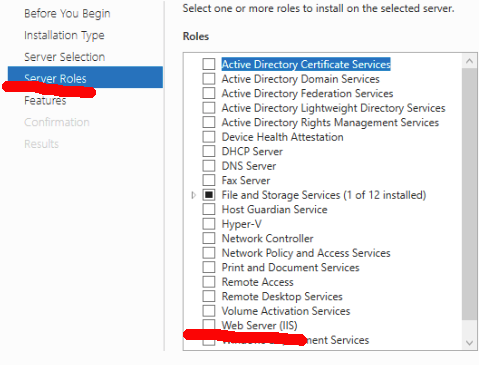The height and width of the screenshot is (365, 479).
Task: Select the Network Controller role label
Action: tap(267, 238)
